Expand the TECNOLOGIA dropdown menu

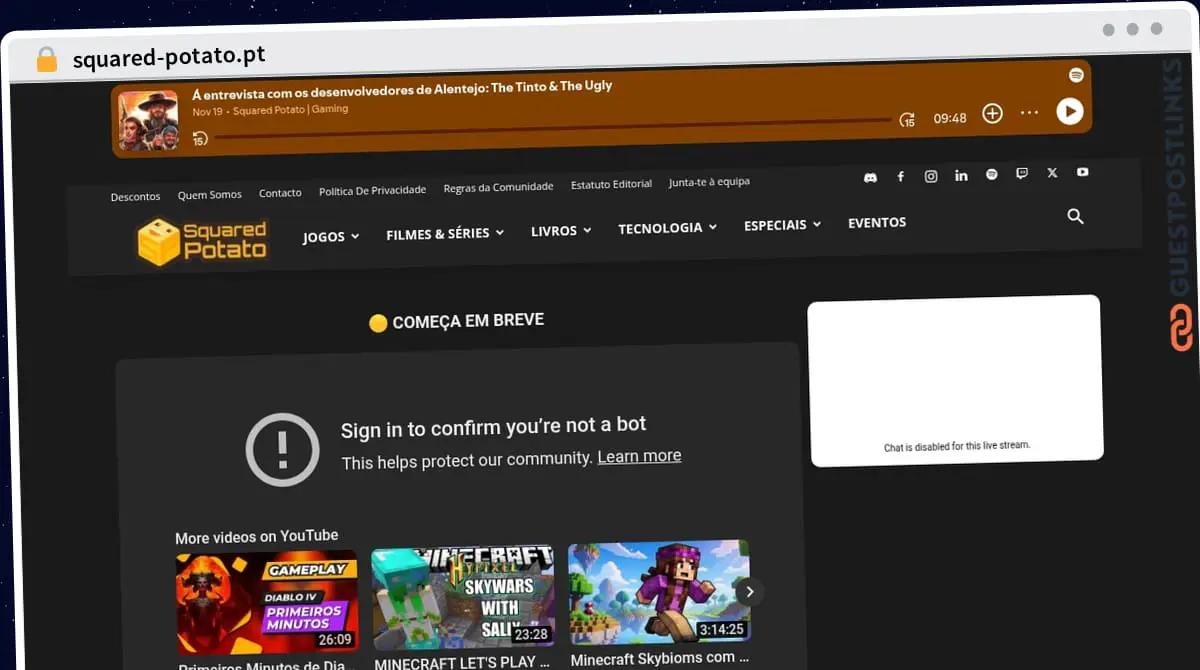667,228
